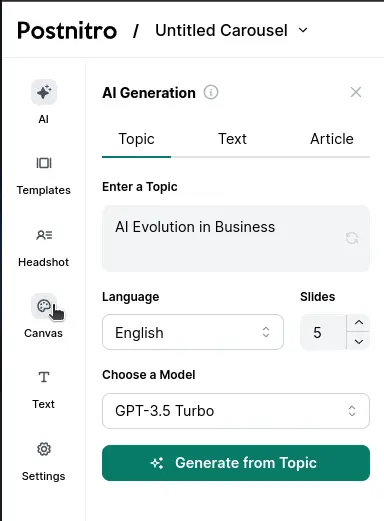Open the AI sparkle sidebar icon
Screen dimensions: 384x521
(x=44, y=92)
